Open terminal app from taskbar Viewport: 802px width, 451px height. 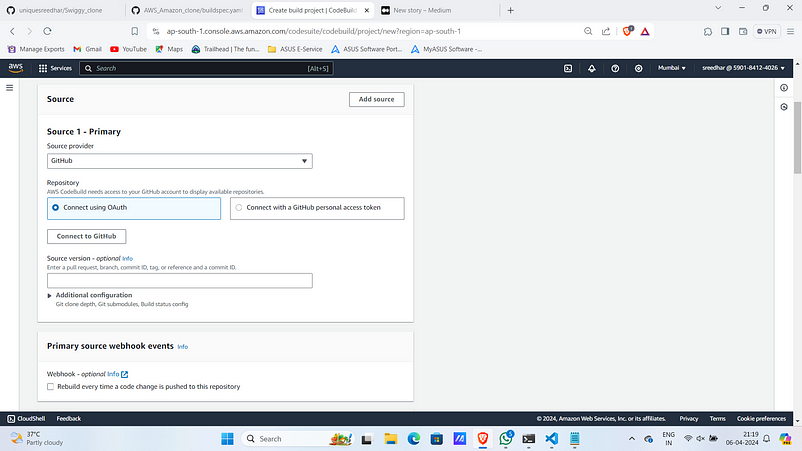[529, 439]
